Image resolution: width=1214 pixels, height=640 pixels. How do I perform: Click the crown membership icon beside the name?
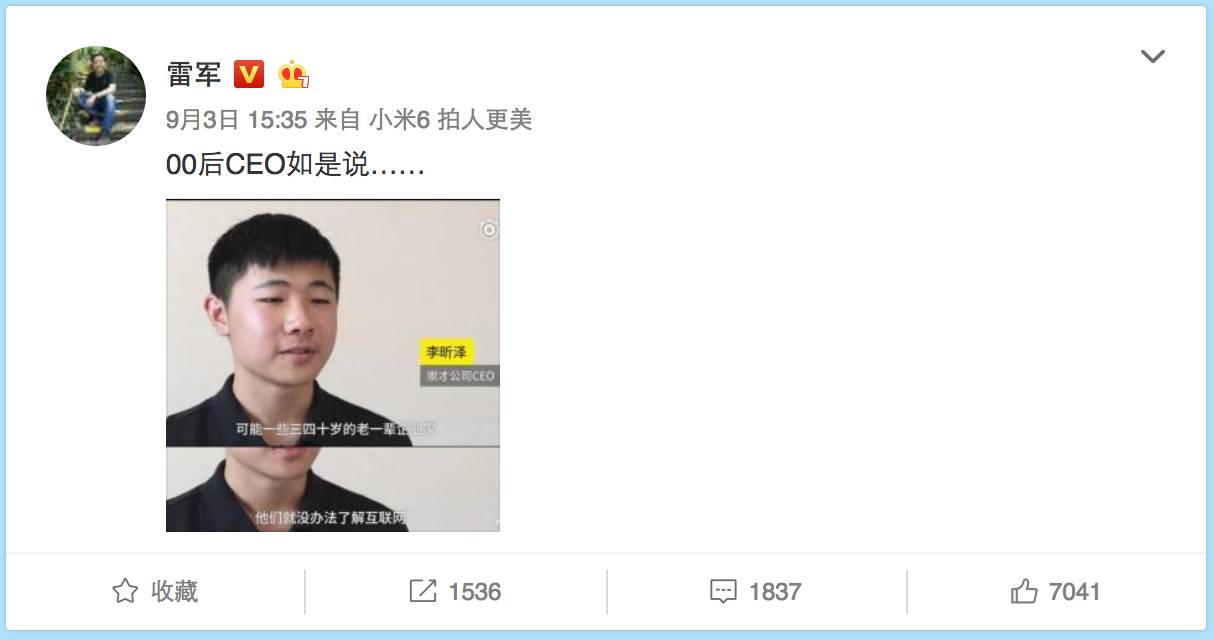[x=293, y=74]
